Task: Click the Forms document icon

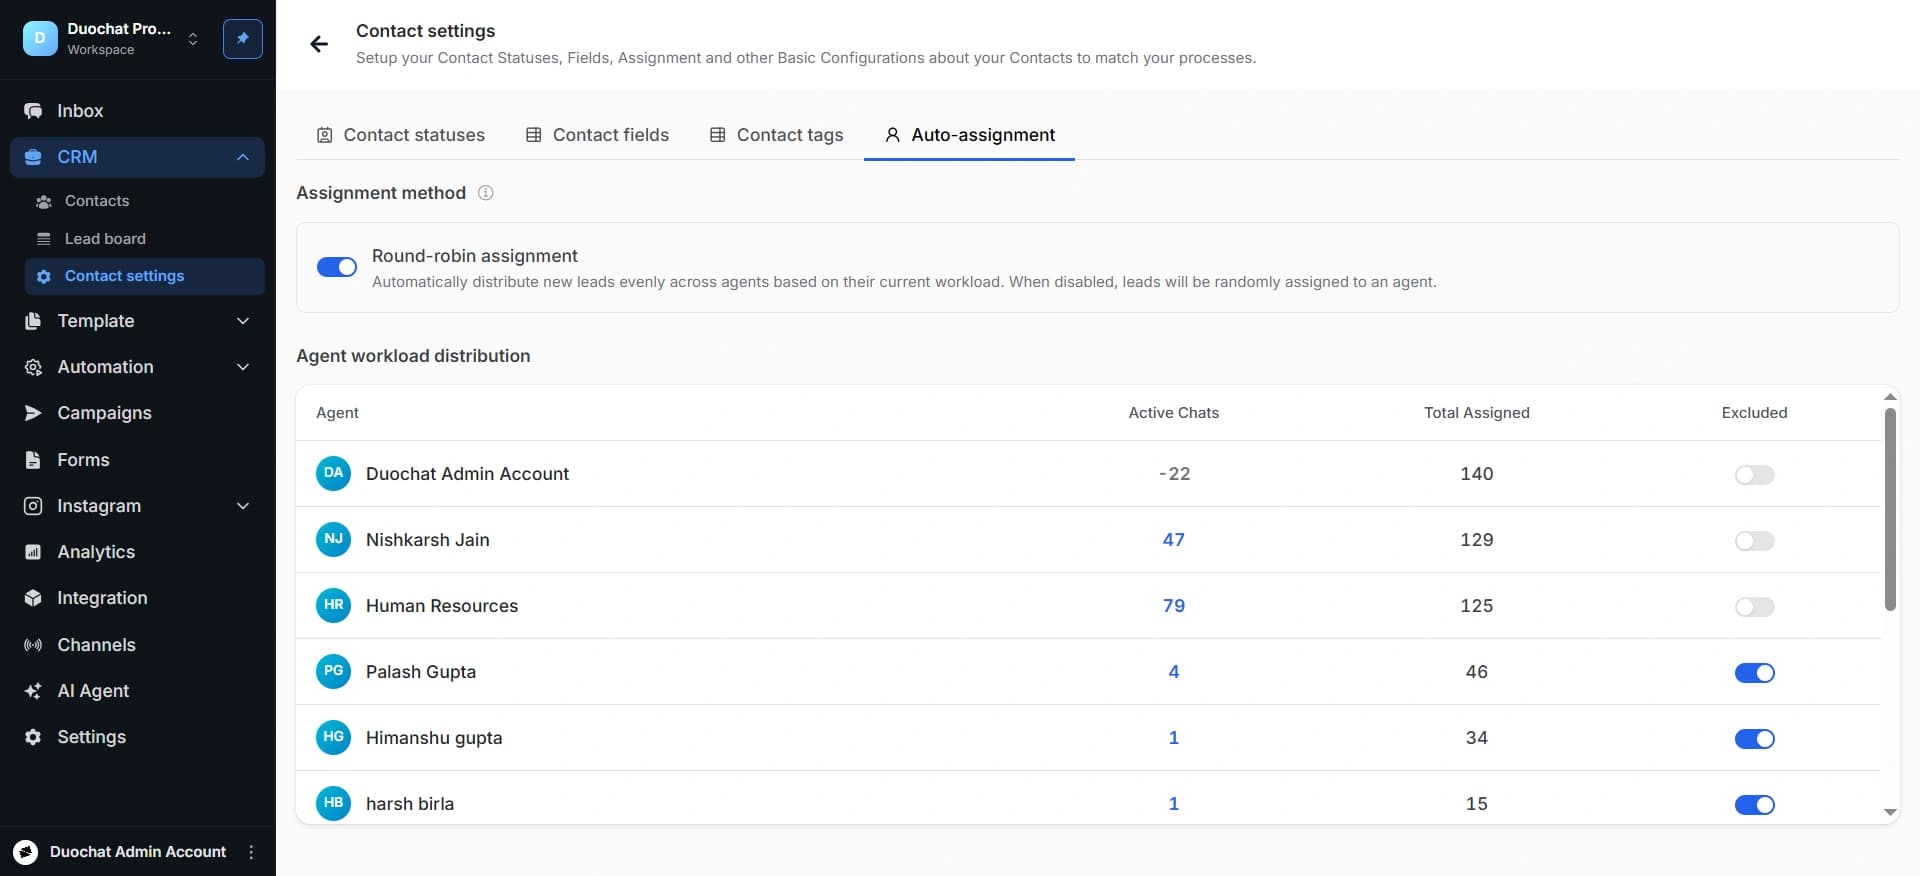Action: point(33,460)
